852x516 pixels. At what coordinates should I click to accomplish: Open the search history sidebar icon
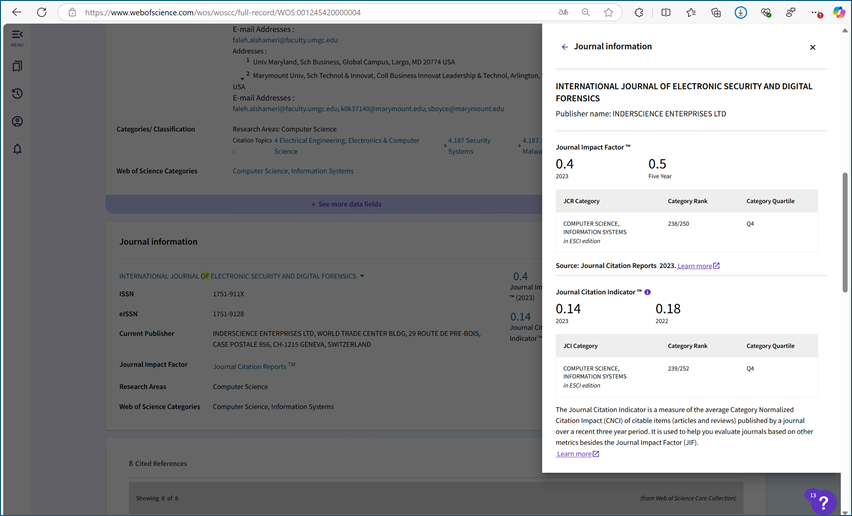17,94
